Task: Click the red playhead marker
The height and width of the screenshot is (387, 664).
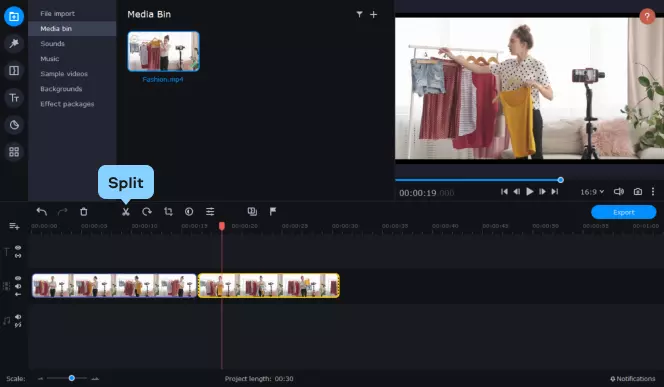Action: (222, 226)
